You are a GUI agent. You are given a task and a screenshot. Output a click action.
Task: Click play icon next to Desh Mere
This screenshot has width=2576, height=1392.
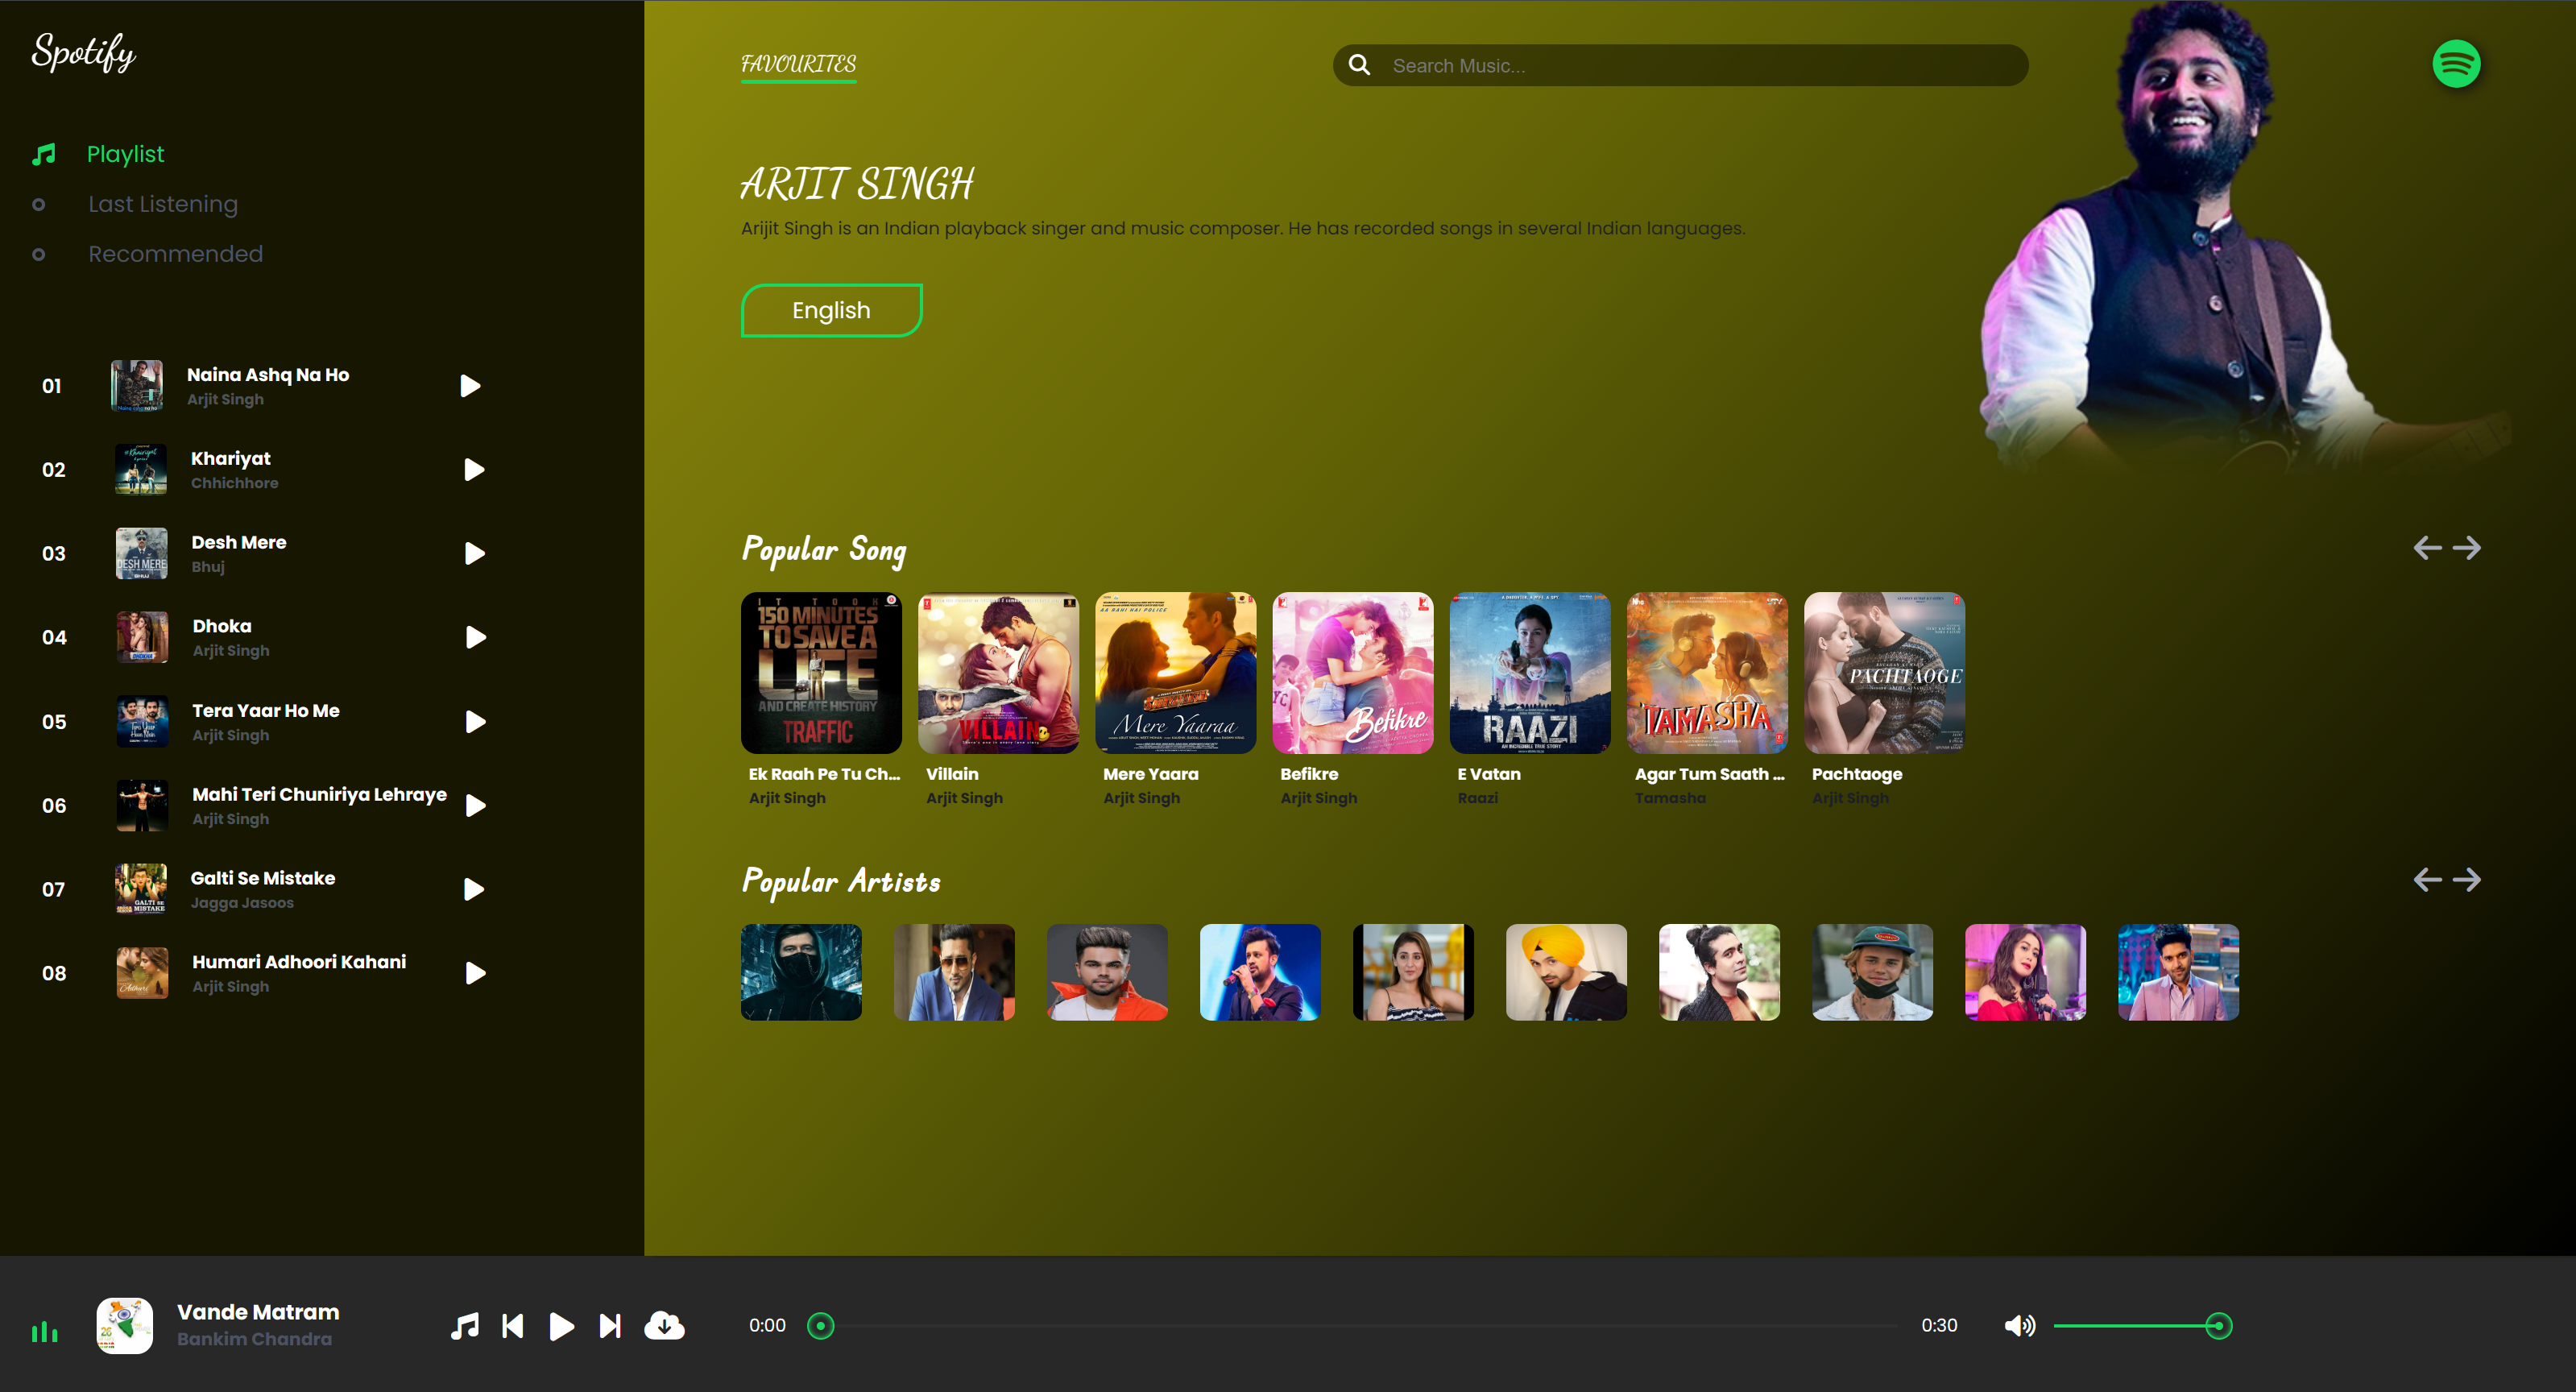pos(474,554)
